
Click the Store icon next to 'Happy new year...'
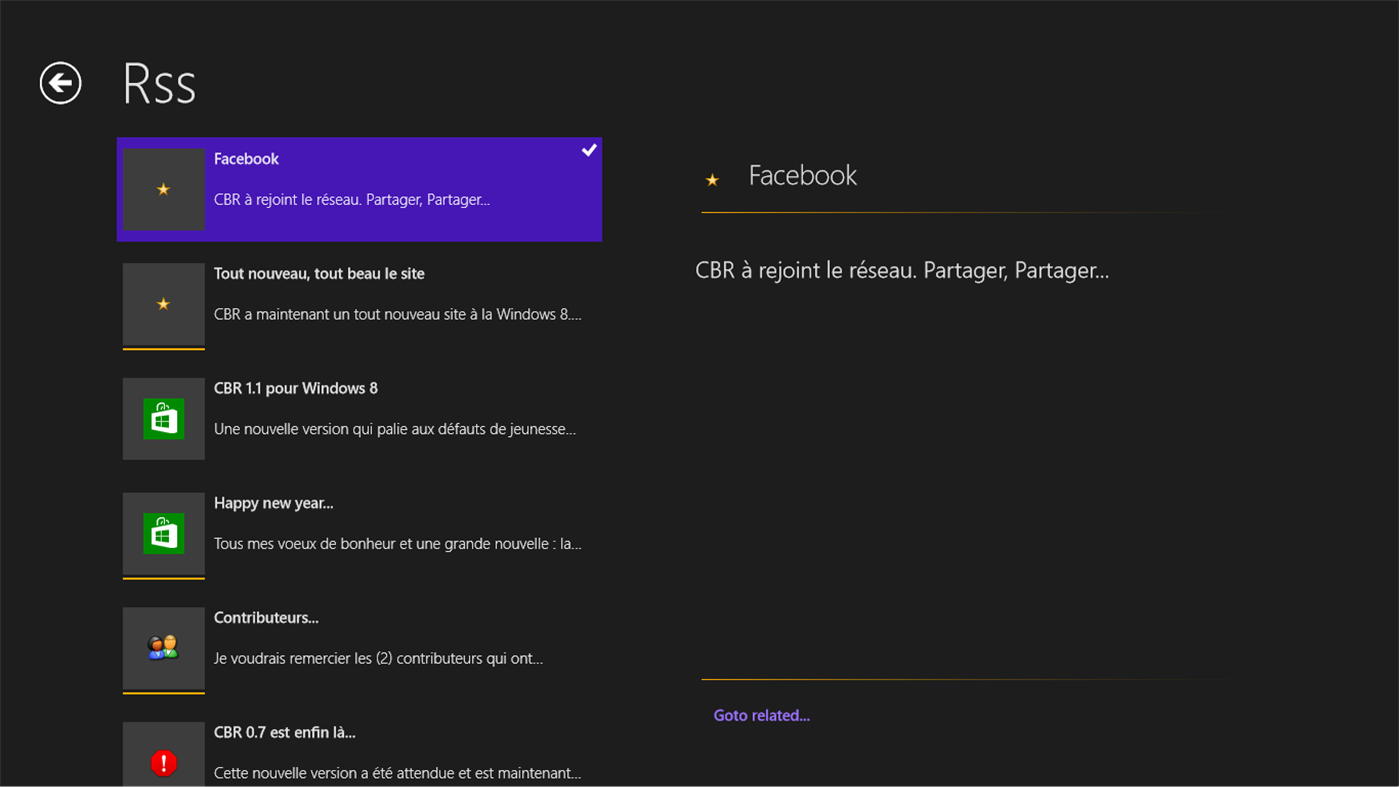pos(163,533)
